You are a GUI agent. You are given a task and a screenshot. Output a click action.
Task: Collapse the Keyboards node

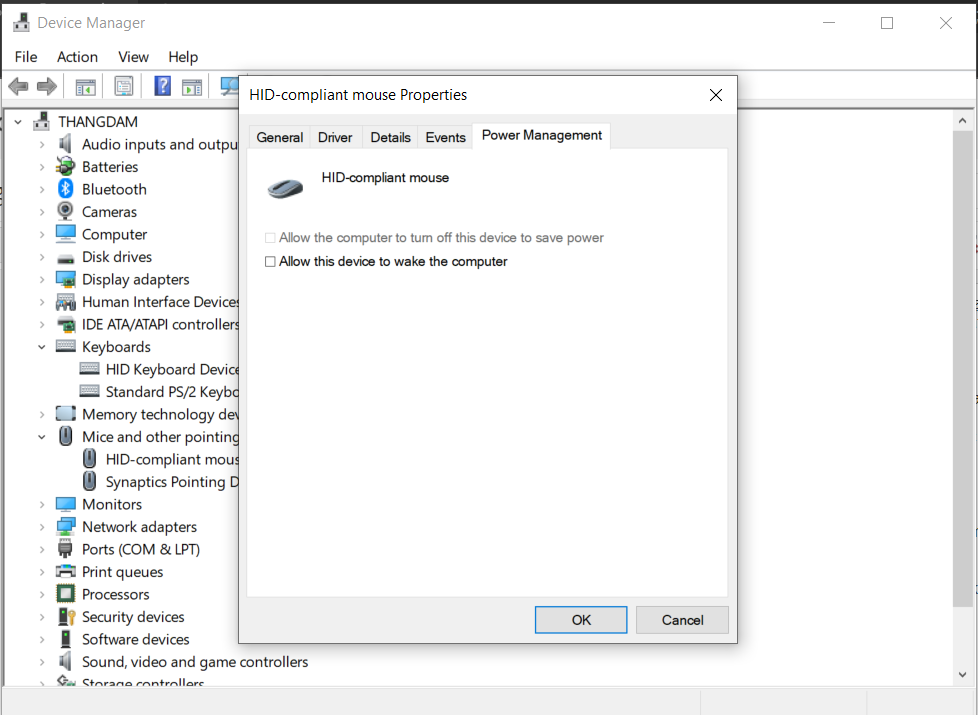click(x=42, y=347)
